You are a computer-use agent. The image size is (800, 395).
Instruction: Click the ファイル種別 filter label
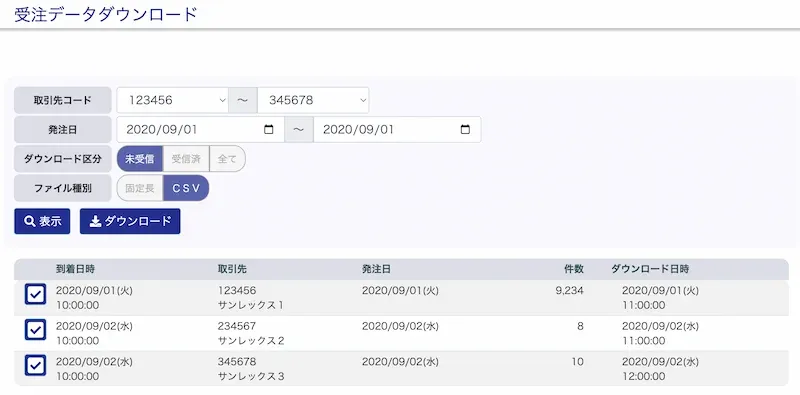click(x=63, y=188)
